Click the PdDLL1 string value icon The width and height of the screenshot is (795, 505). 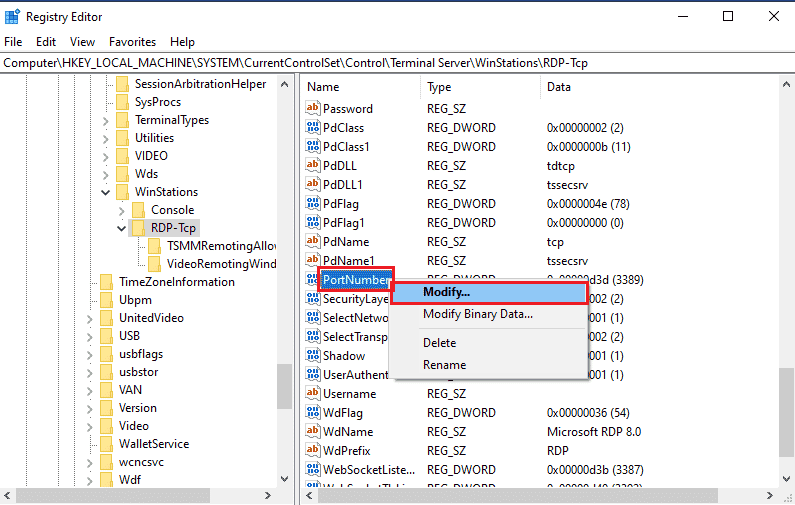[x=313, y=184]
